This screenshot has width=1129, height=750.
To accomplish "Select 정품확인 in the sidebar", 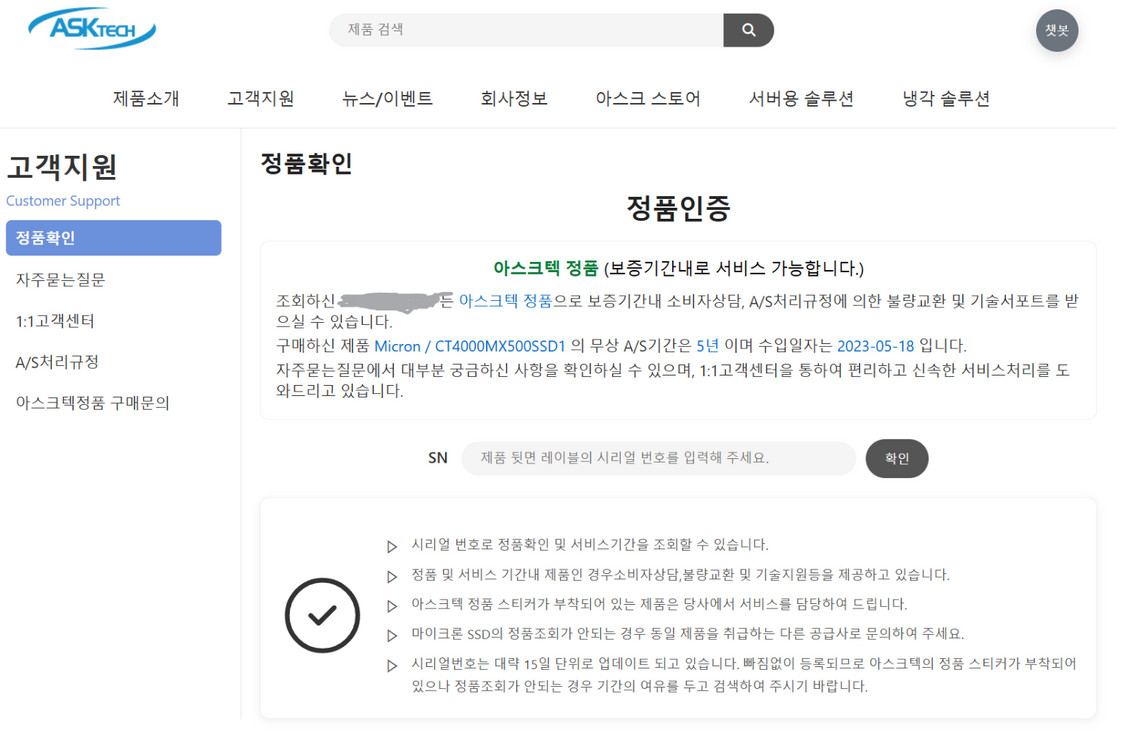I will [113, 238].
